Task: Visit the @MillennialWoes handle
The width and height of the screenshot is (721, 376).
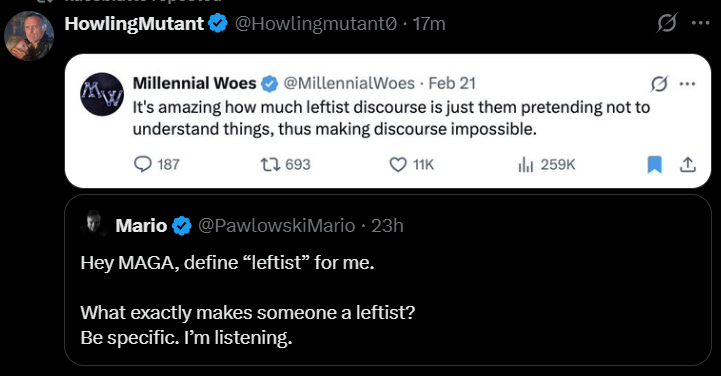Action: coord(349,83)
